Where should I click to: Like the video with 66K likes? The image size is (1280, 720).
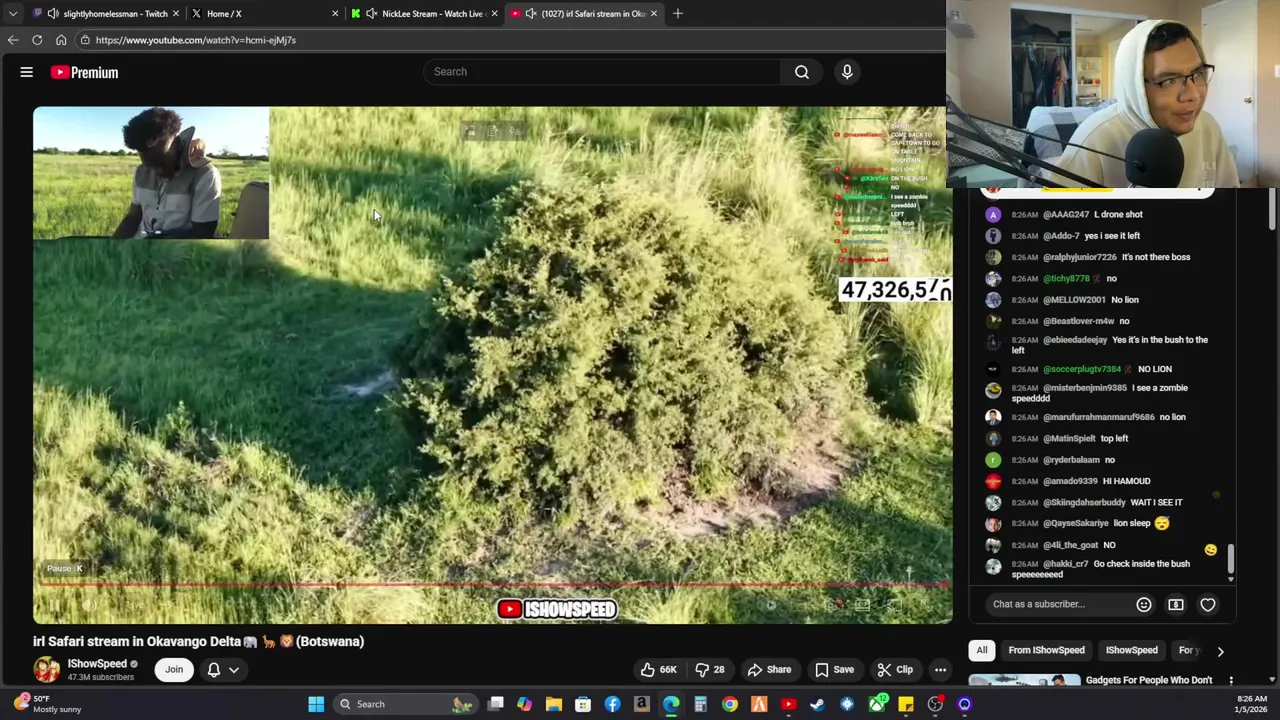click(x=659, y=670)
